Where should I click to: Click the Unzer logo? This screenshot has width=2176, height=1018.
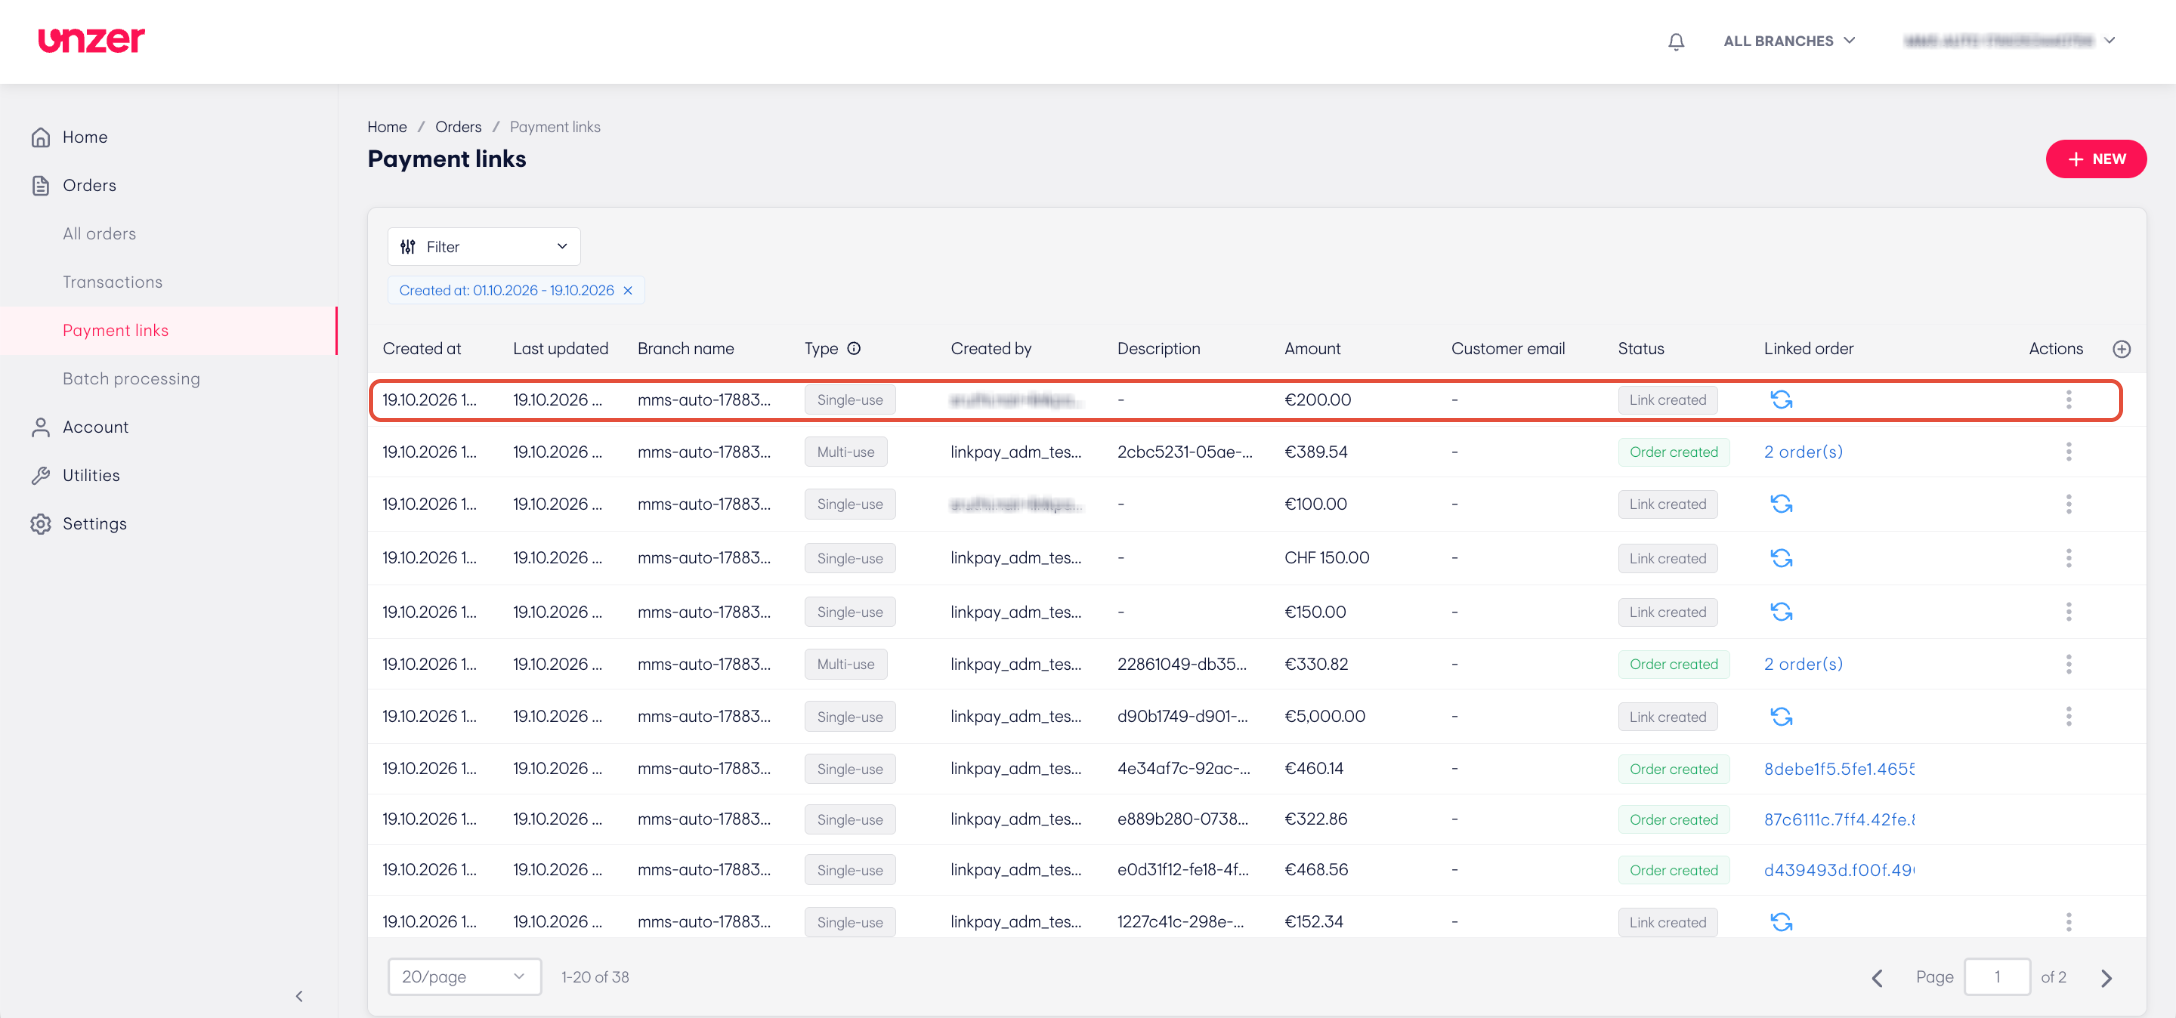(x=91, y=40)
